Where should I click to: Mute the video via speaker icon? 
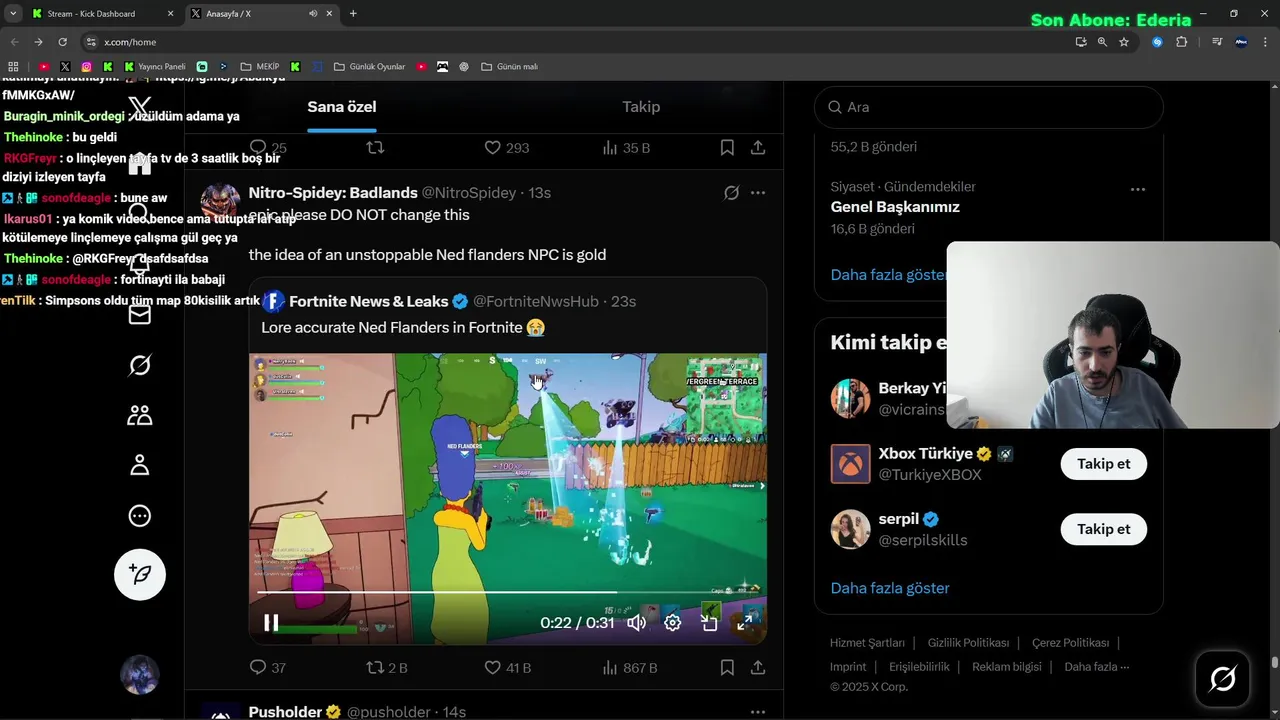tap(636, 623)
